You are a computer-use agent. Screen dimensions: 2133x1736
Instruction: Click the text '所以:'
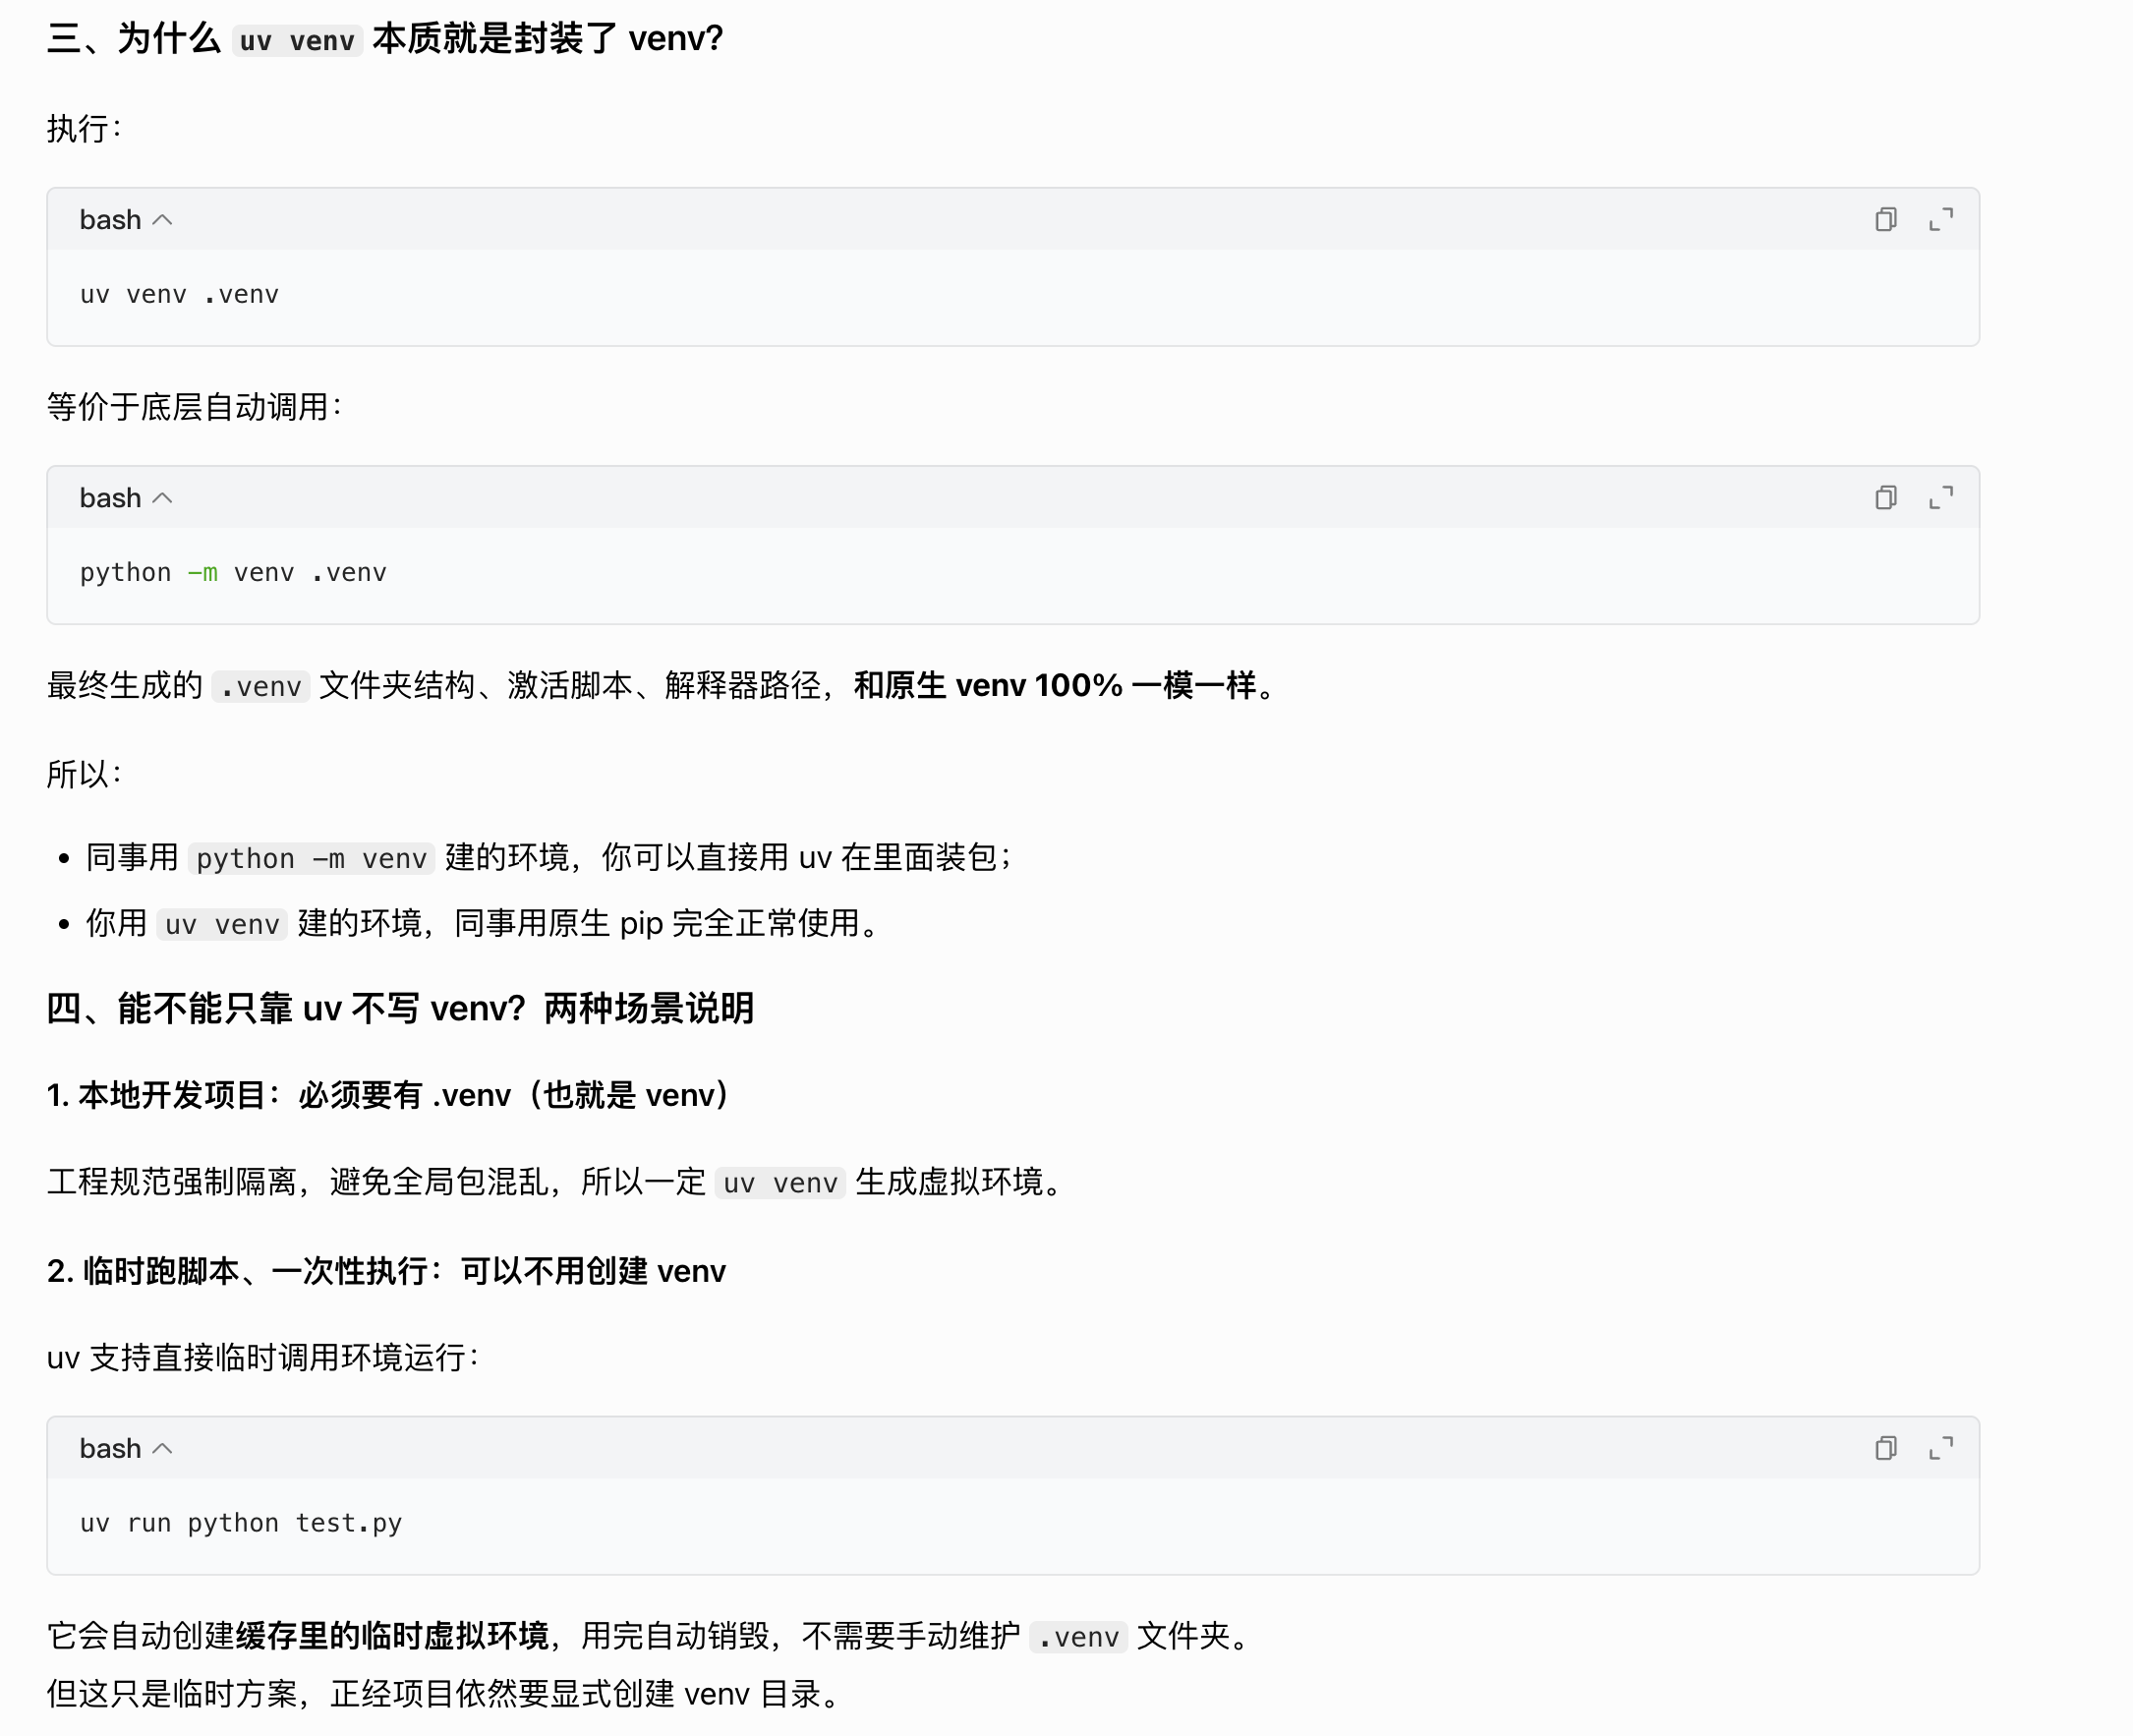pos(84,774)
